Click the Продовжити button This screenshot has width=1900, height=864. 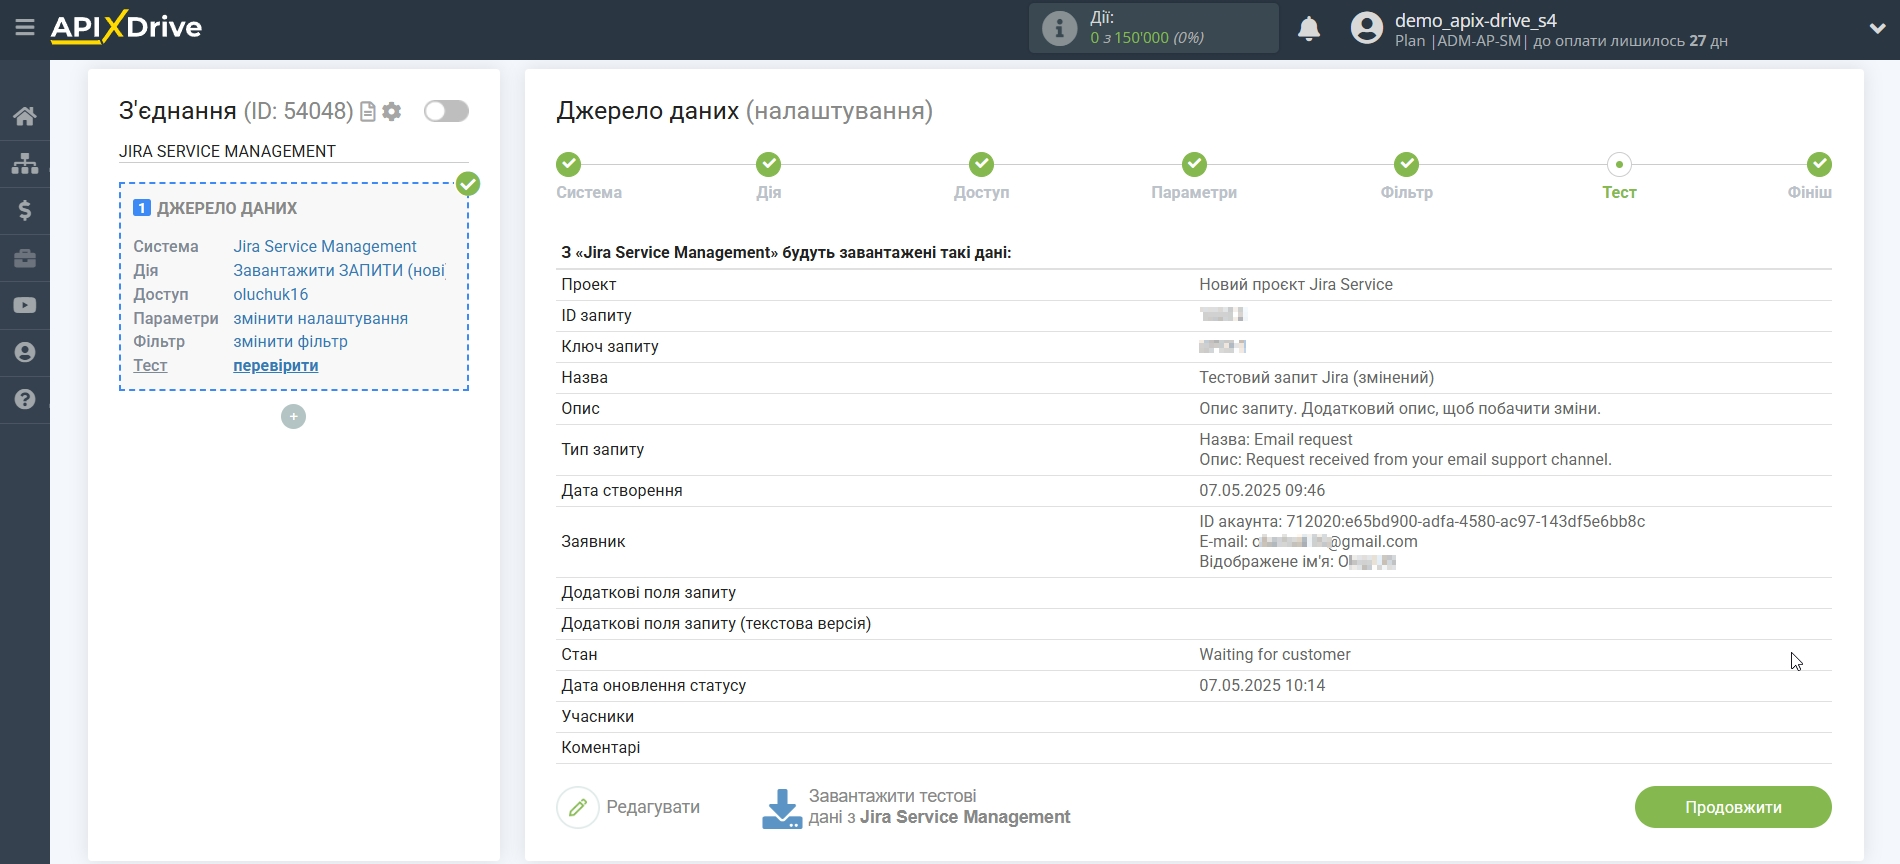tap(1733, 807)
